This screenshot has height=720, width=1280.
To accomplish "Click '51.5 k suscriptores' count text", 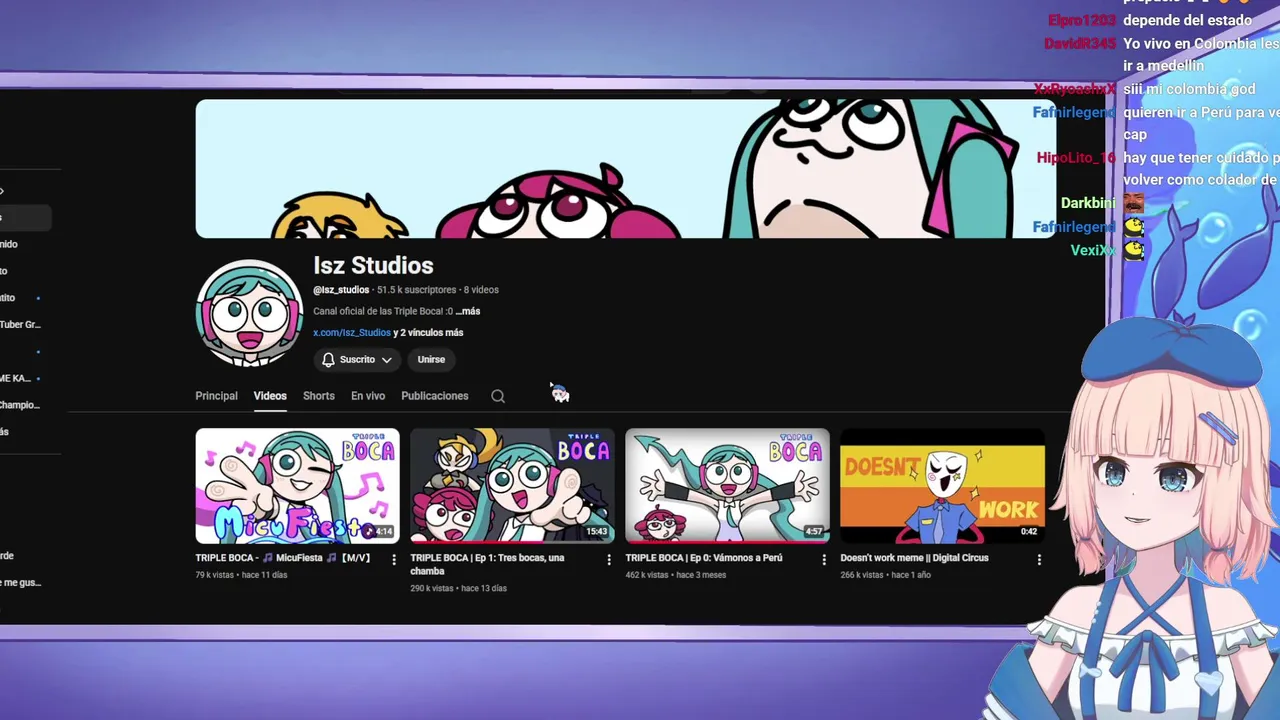I will click(416, 290).
